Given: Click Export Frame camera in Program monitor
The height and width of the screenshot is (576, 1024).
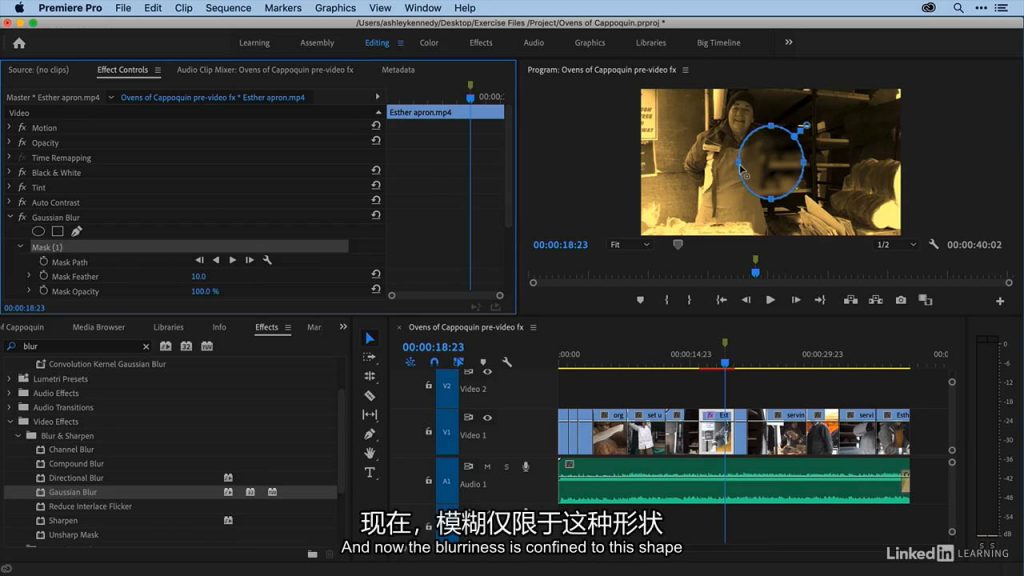Looking at the screenshot, I should 901,300.
